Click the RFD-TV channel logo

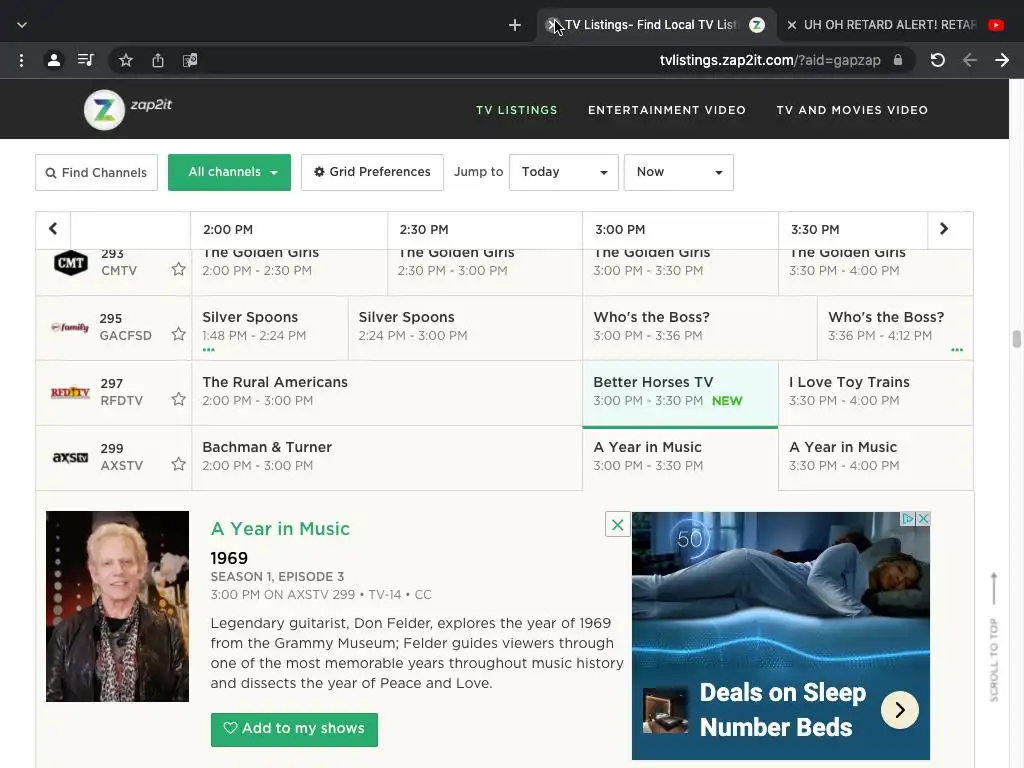[70, 392]
